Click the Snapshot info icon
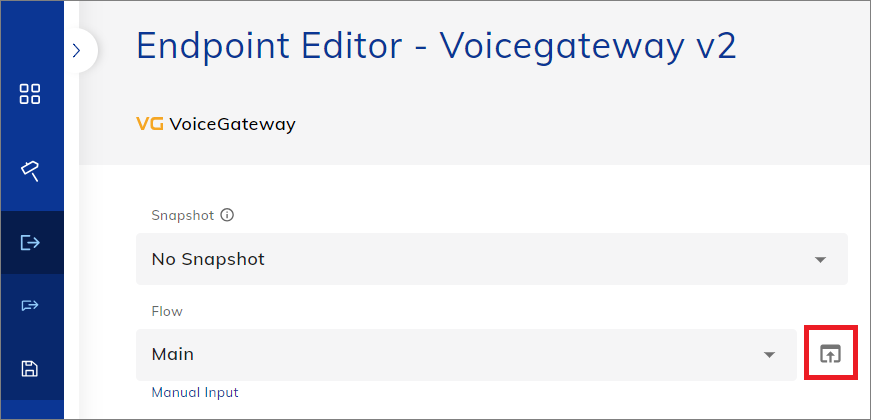Screen dimensions: 871x420 tap(227, 215)
